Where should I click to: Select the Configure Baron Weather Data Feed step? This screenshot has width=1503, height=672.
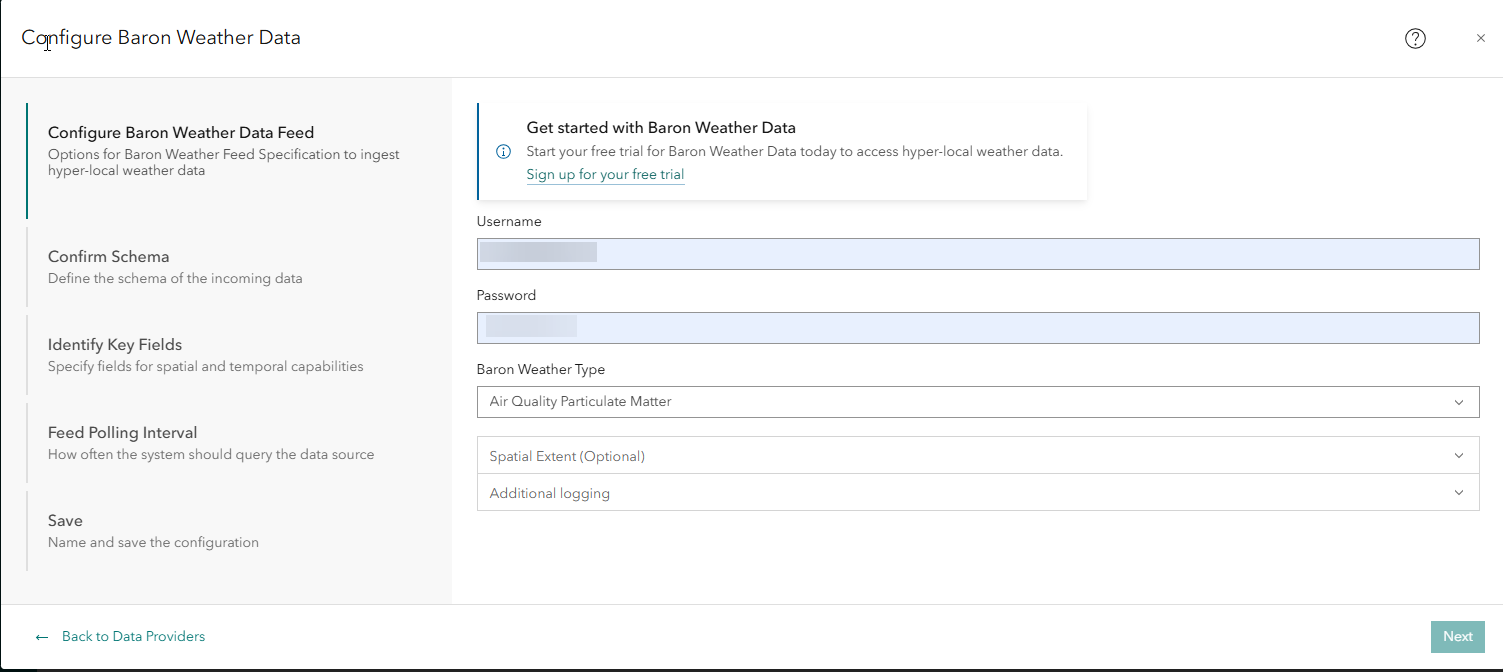181,133
